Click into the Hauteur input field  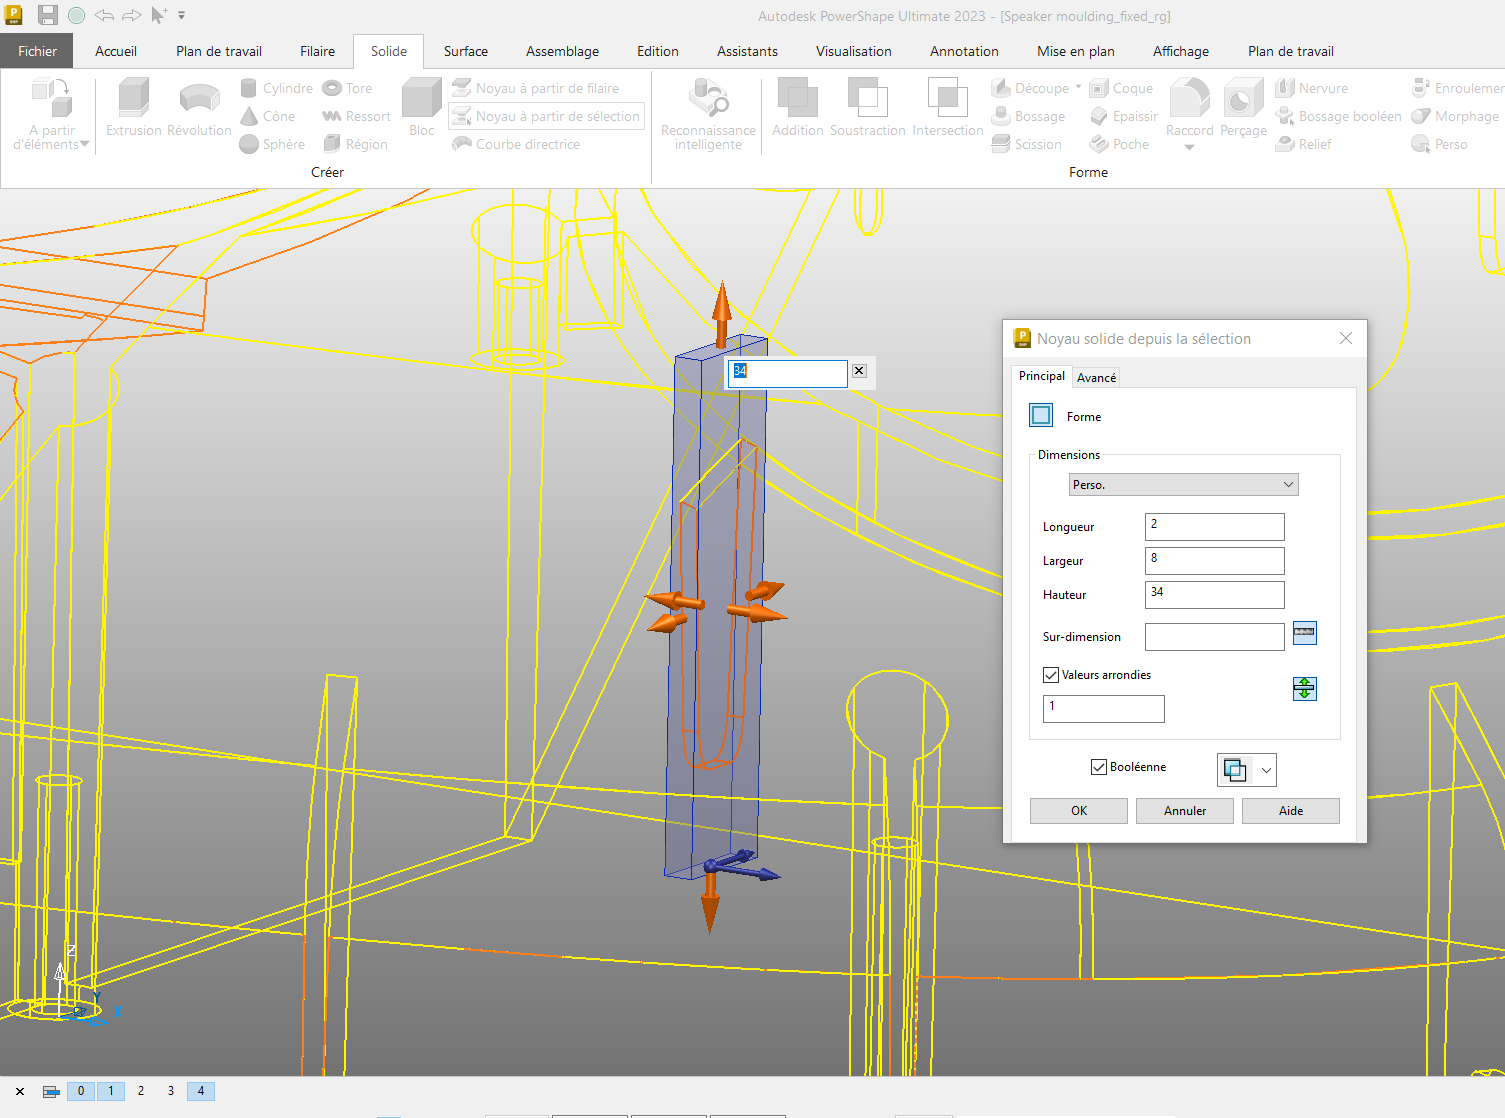(1214, 594)
